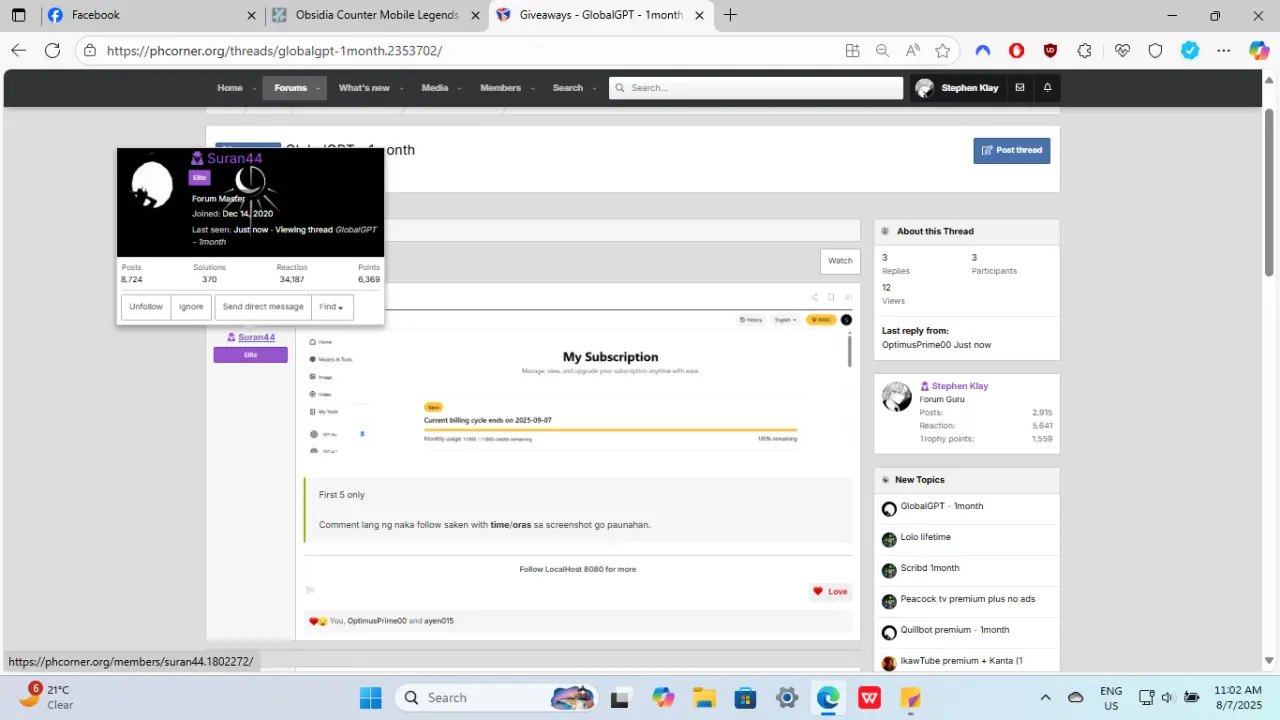Expand the What's new menu chevron
The image size is (1280, 720).
[x=400, y=88]
